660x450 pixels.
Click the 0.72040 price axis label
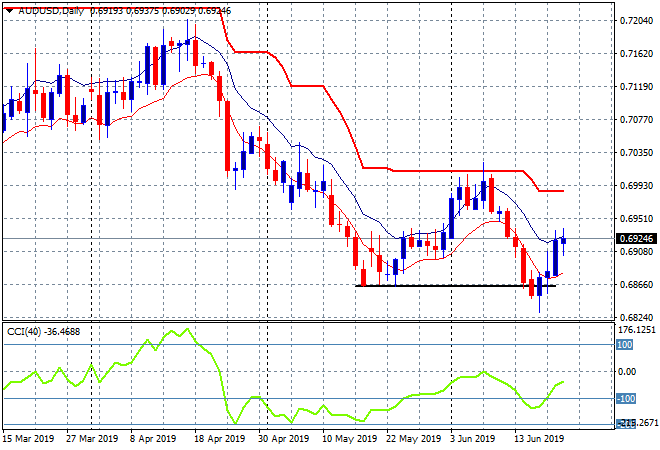pyautogui.click(x=636, y=20)
